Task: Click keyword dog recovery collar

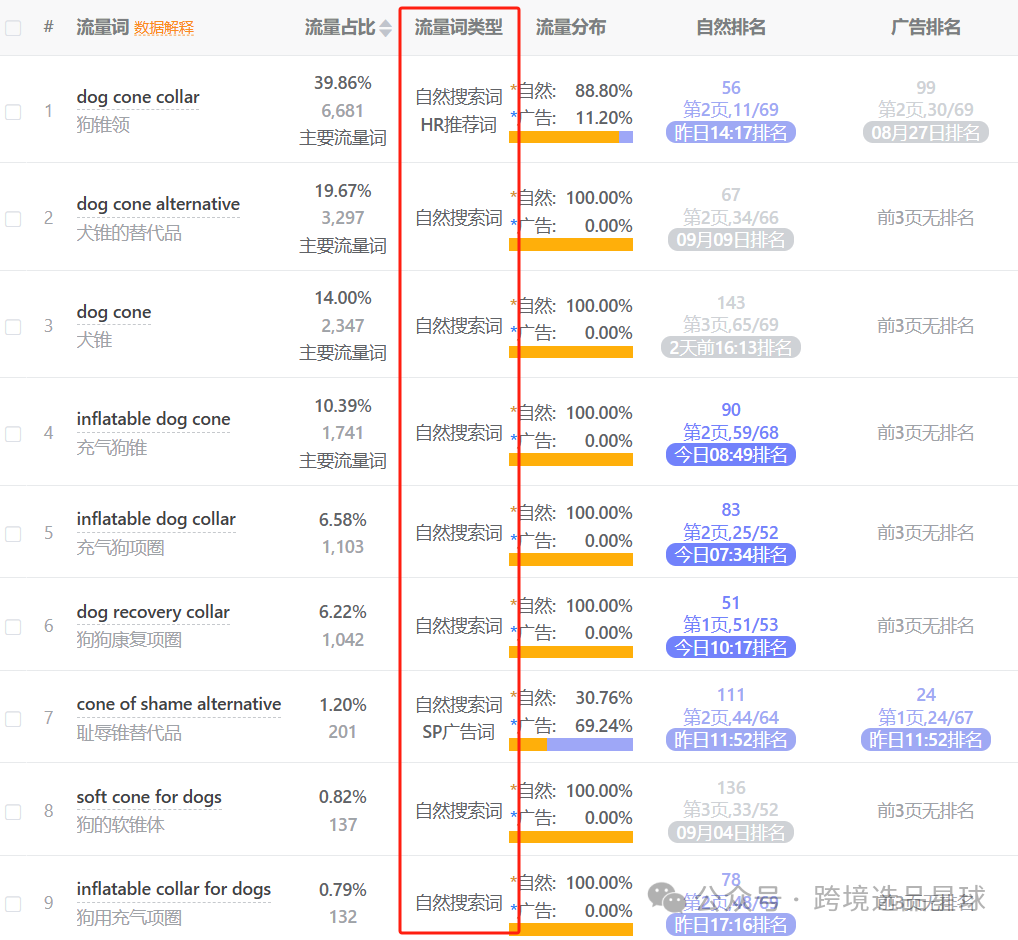Action: 153,612
